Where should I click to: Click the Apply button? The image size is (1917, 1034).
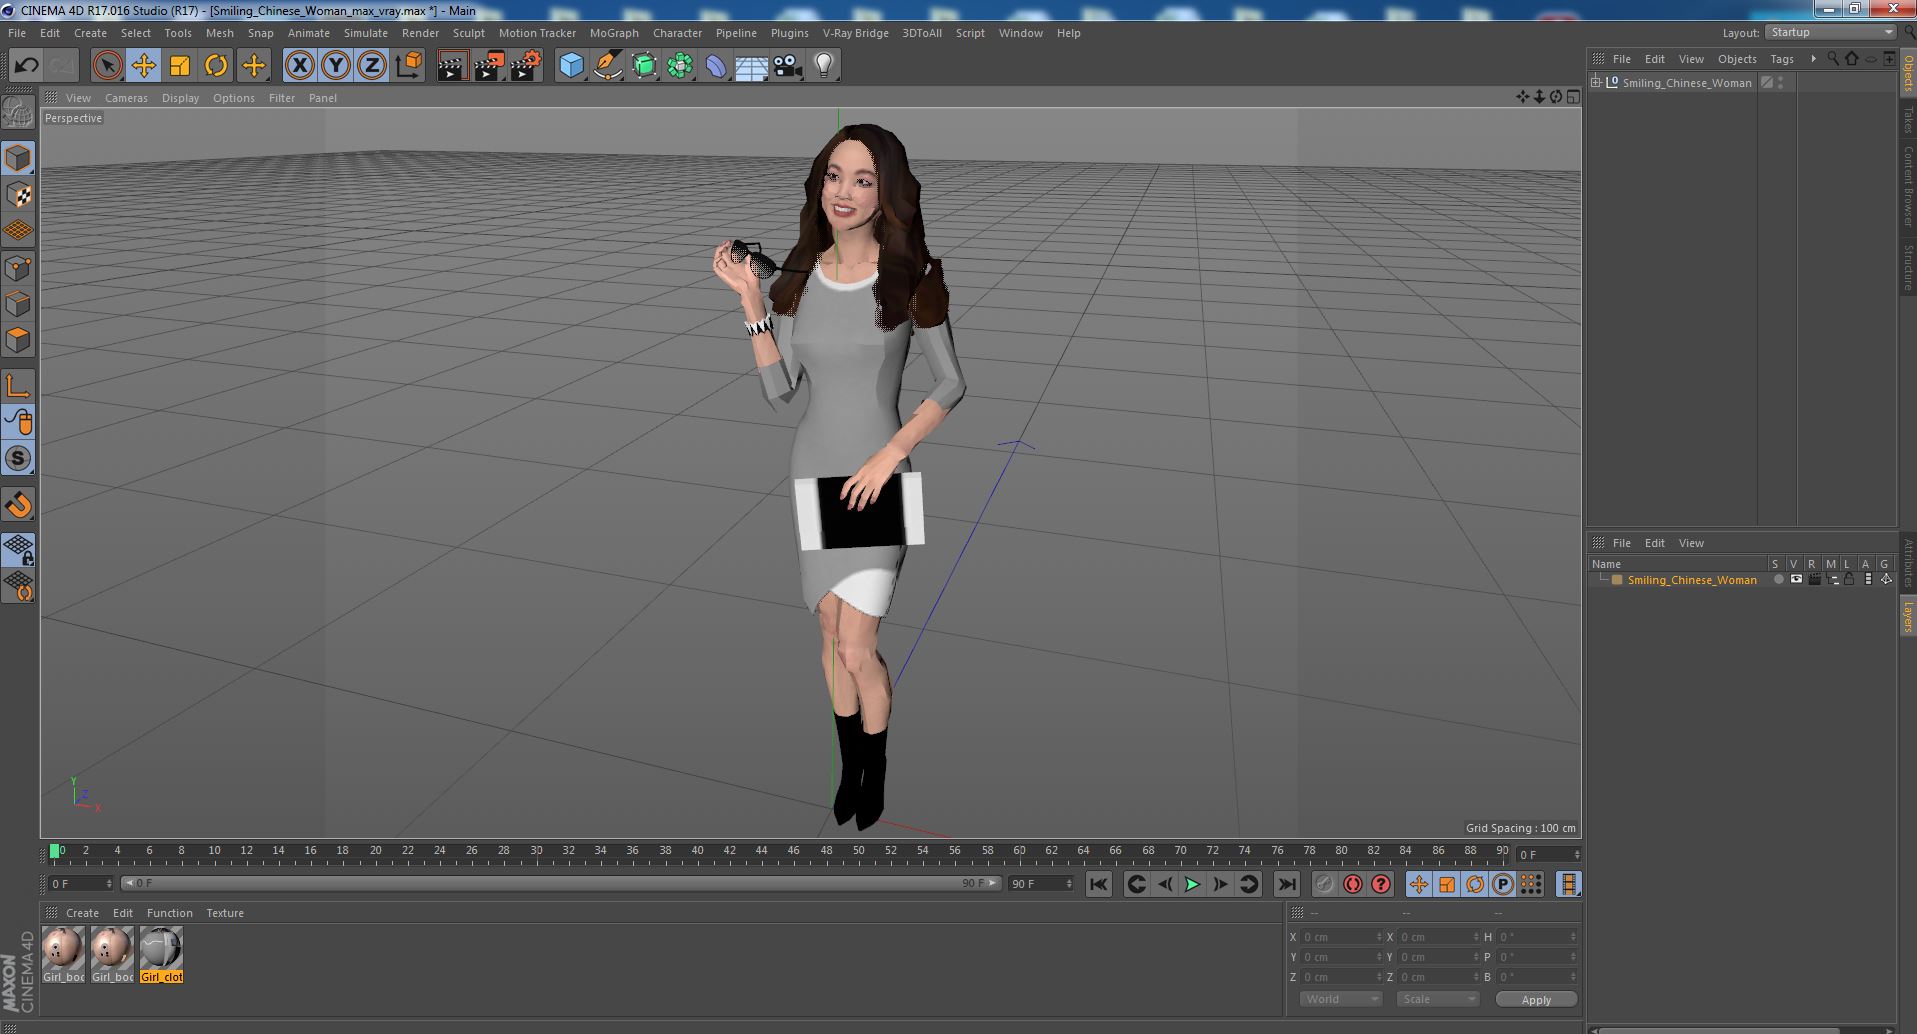(1536, 999)
